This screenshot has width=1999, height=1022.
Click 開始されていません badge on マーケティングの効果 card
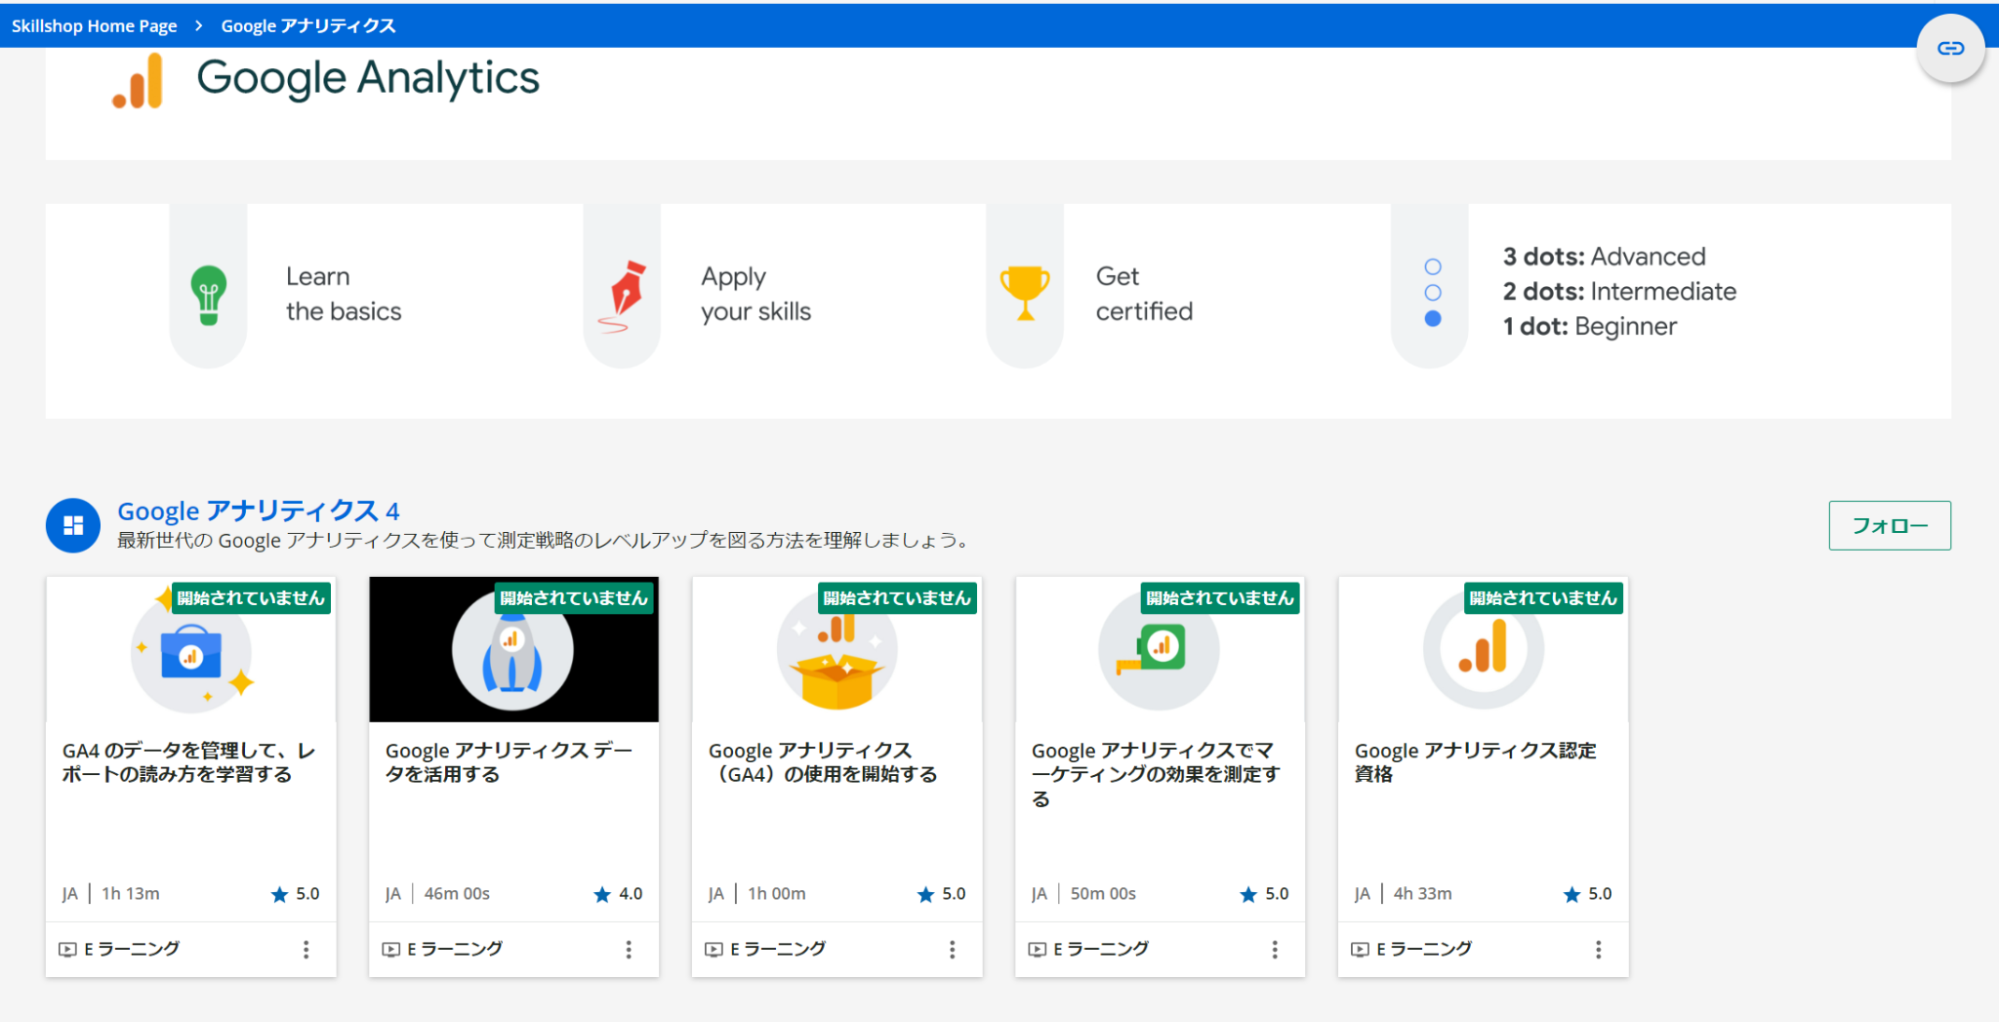[x=1220, y=598]
